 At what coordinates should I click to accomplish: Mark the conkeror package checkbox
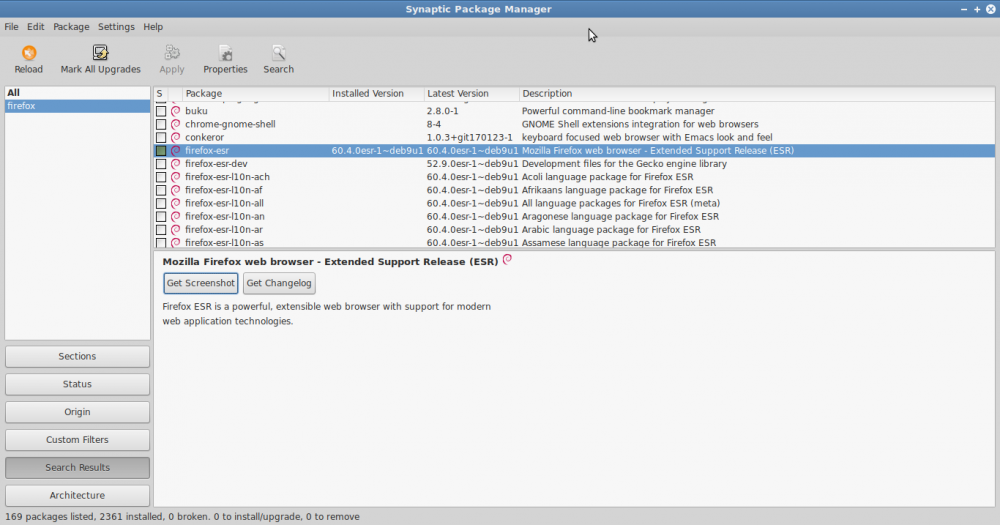point(161,137)
